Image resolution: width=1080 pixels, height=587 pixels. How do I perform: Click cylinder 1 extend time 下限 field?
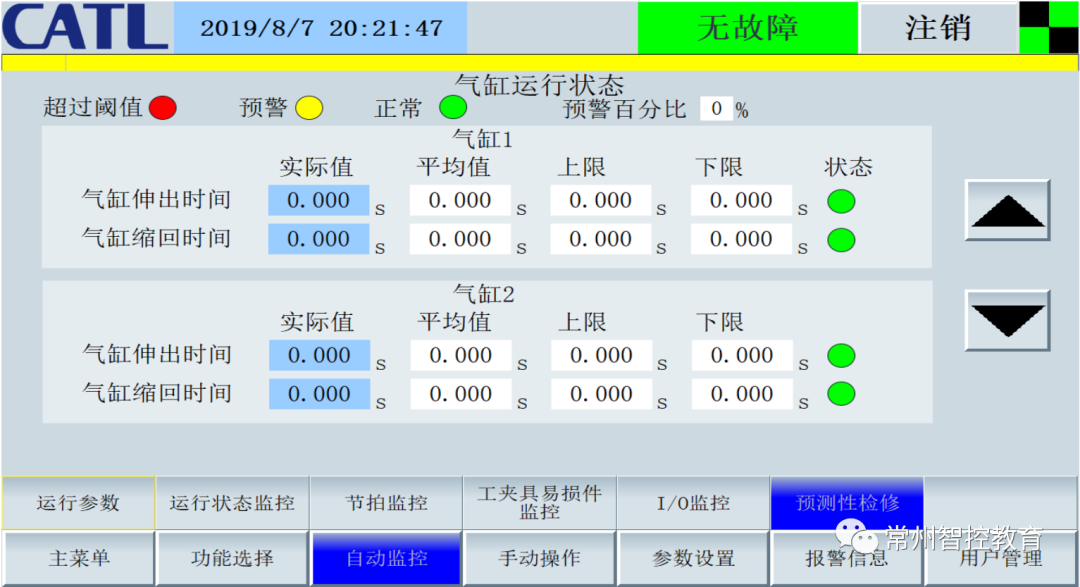[741, 200]
